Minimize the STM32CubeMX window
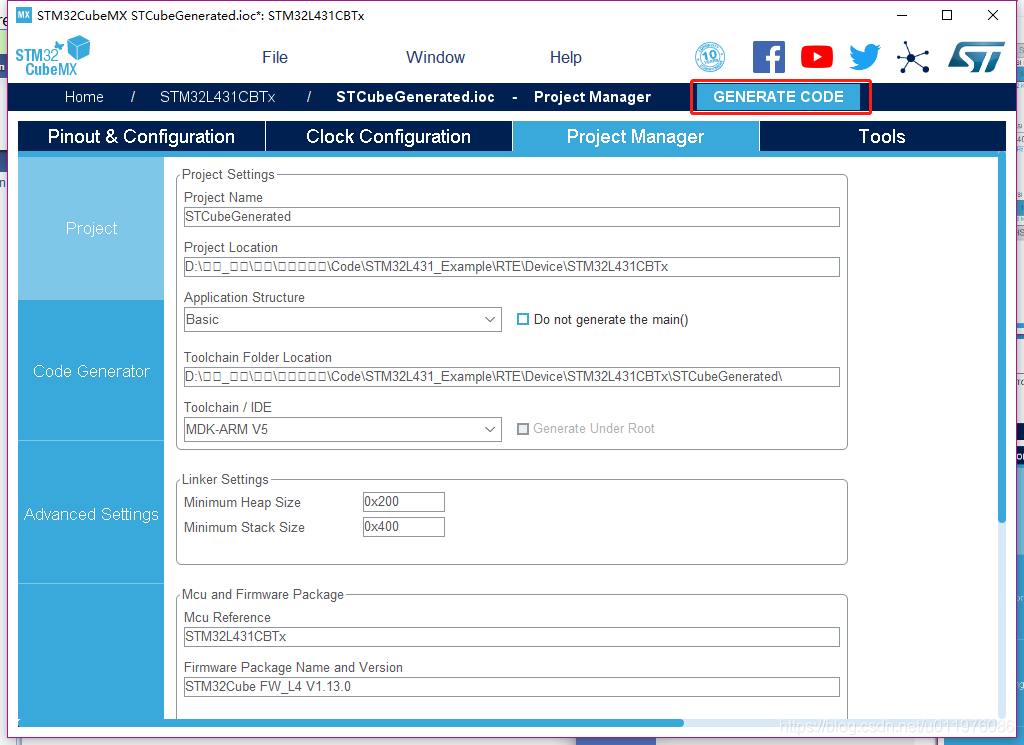Screen dimensions: 1024x745 (x=902, y=15)
